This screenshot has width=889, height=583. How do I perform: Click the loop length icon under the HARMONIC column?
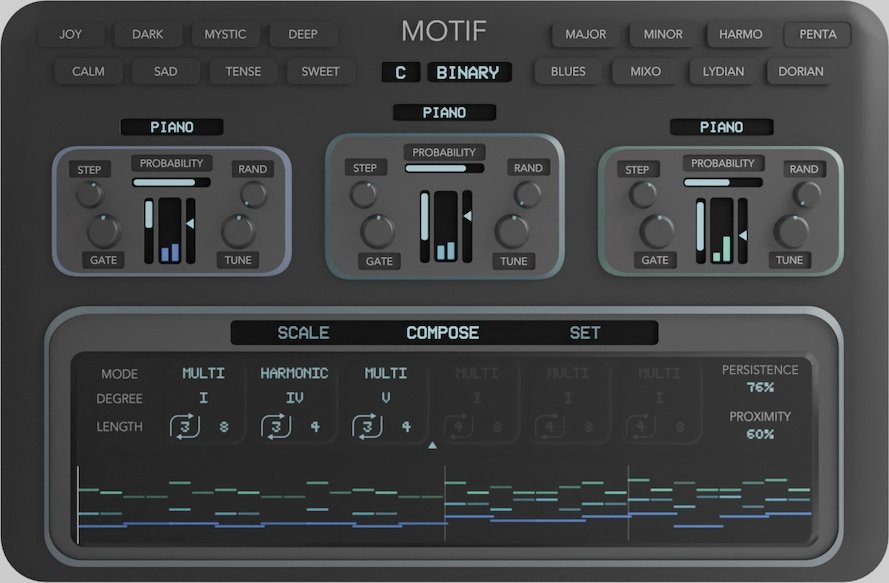pyautogui.click(x=275, y=426)
